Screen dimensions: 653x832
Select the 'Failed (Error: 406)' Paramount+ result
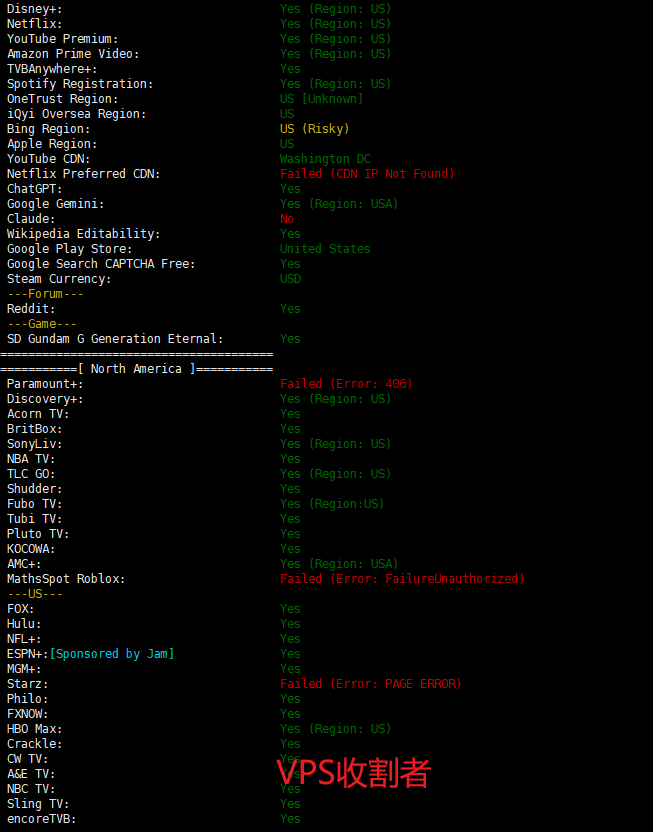click(x=346, y=384)
